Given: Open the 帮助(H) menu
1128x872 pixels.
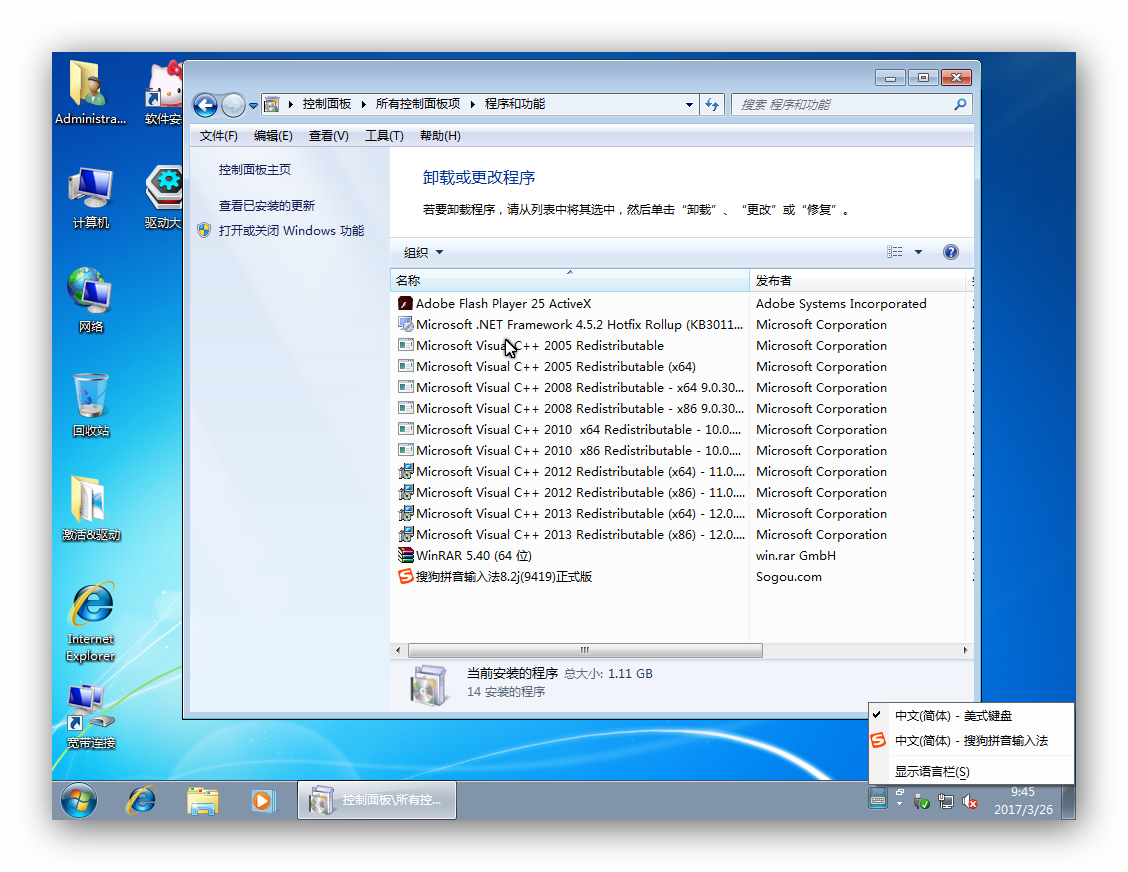Looking at the screenshot, I should tap(440, 136).
